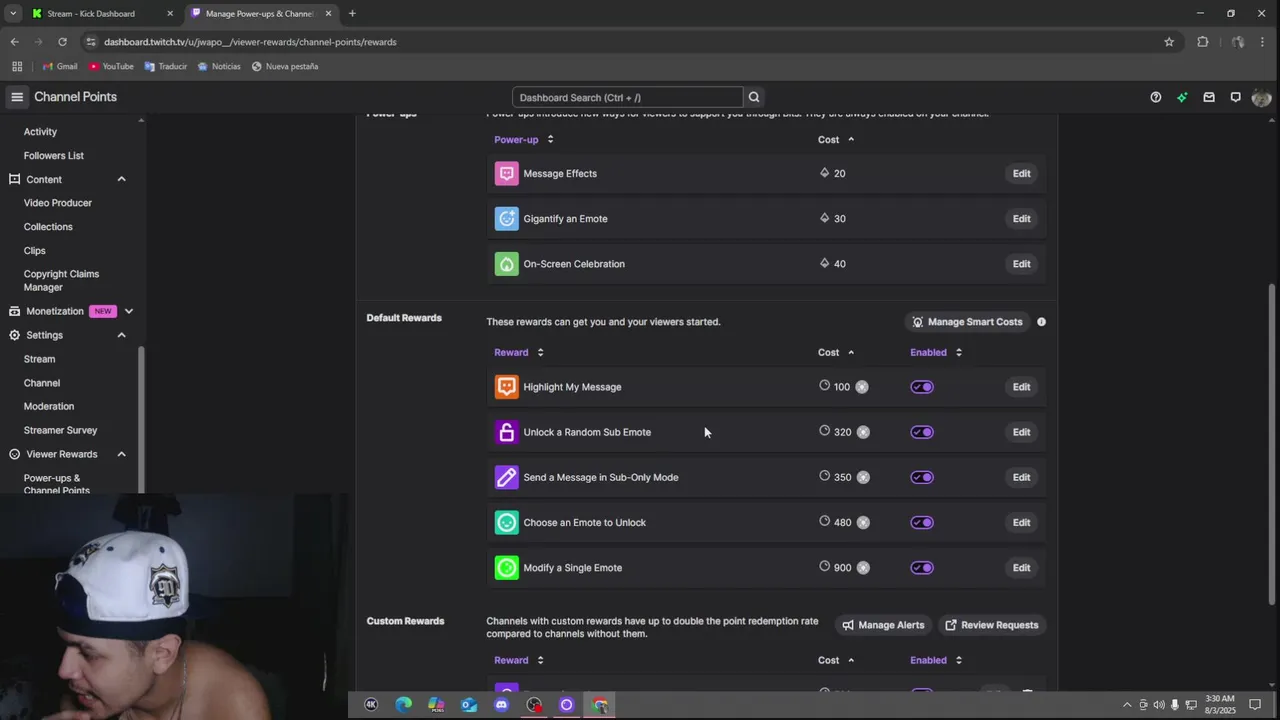Viewport: 1280px width, 720px height.
Task: Edit the On-Screen Celebration power-up
Action: click(1021, 264)
